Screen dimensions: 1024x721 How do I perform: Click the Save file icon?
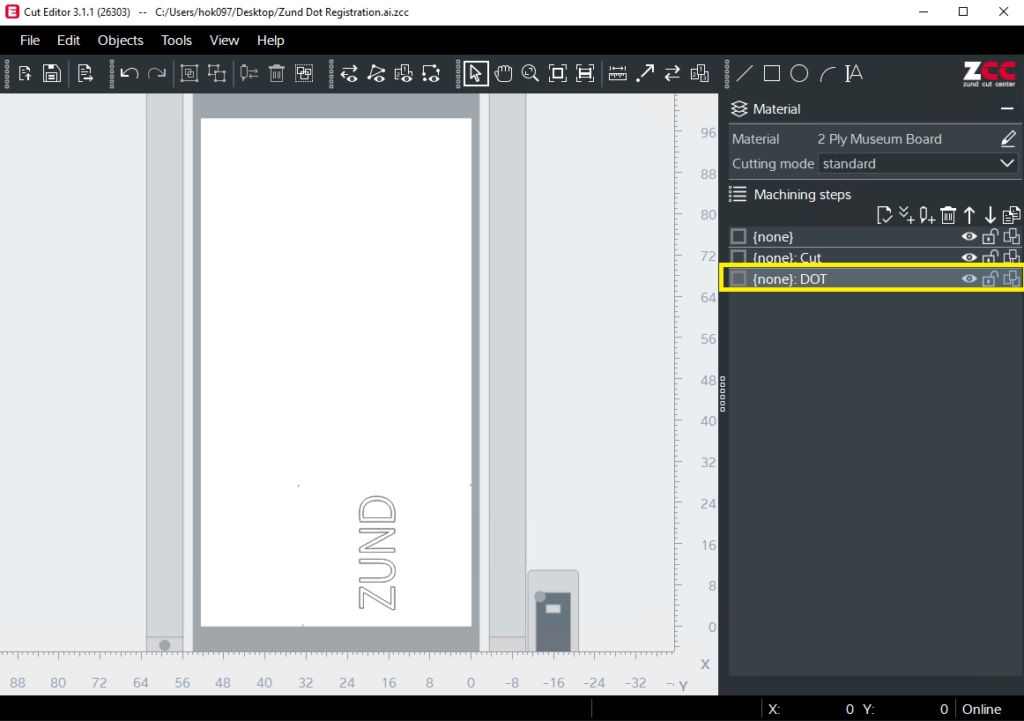pos(51,73)
